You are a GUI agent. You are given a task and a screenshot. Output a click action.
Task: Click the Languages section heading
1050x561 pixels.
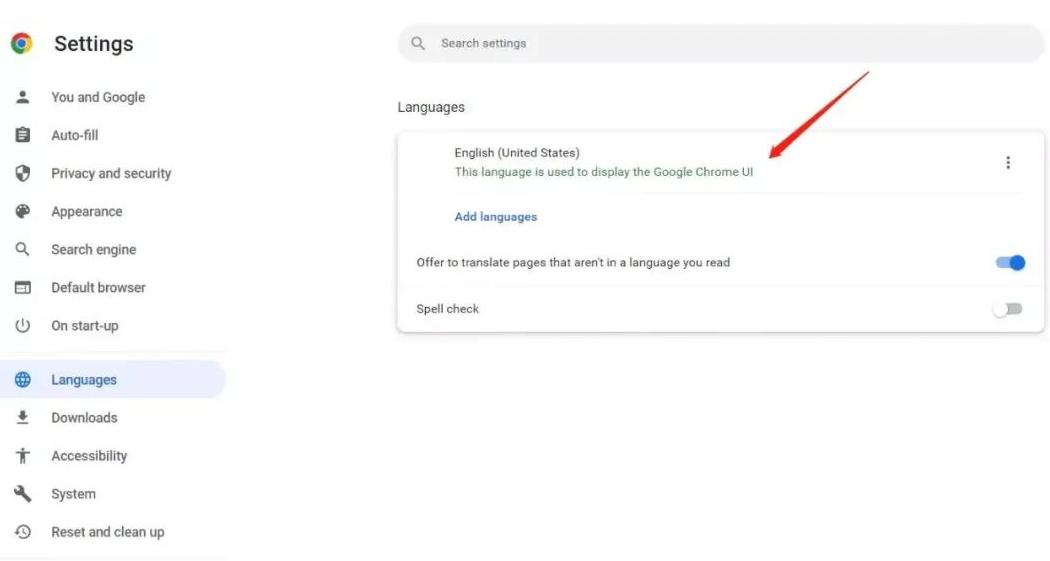coord(431,107)
